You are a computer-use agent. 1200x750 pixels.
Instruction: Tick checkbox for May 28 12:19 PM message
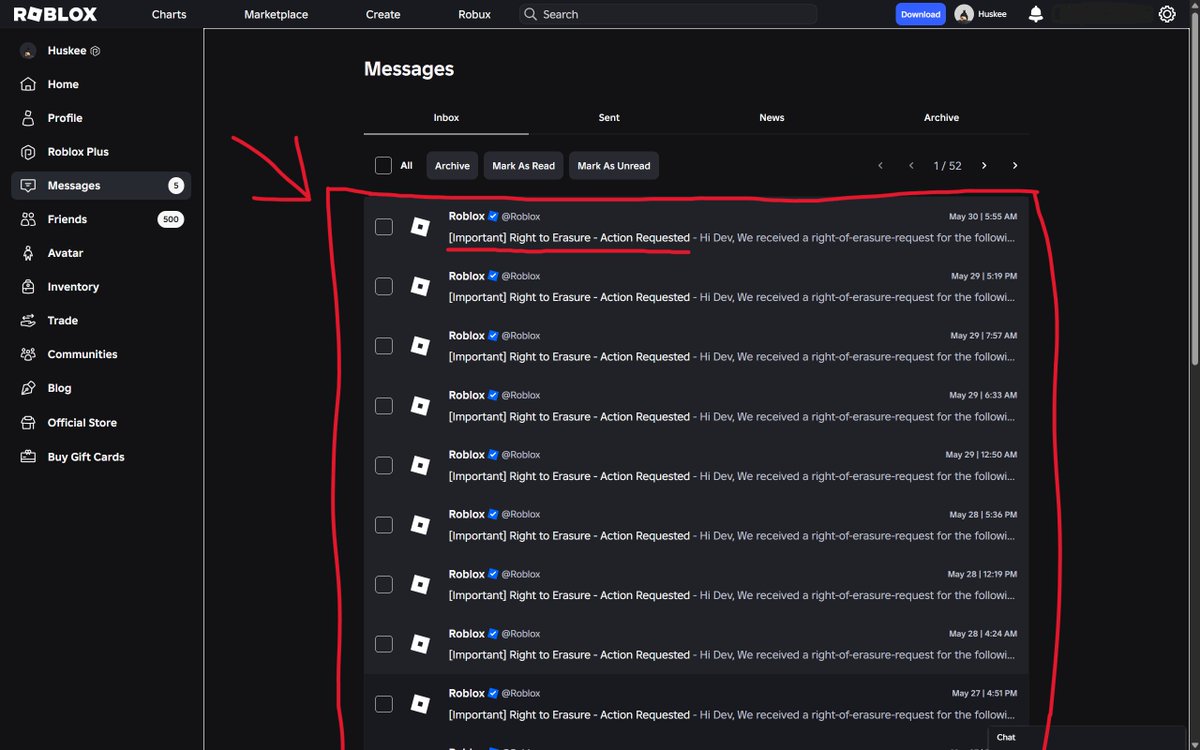384,585
